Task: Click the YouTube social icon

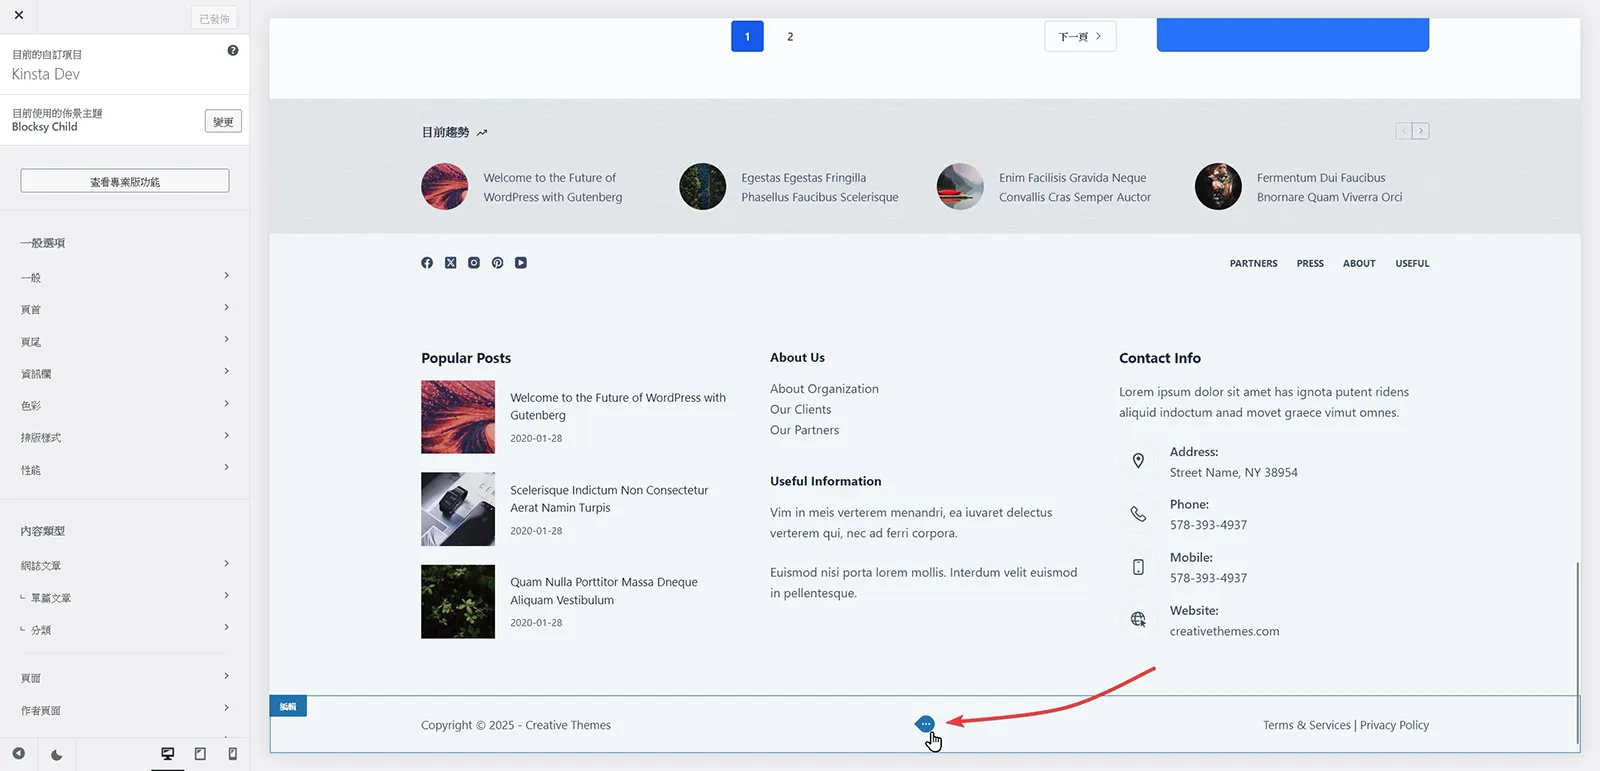Action: (x=521, y=263)
